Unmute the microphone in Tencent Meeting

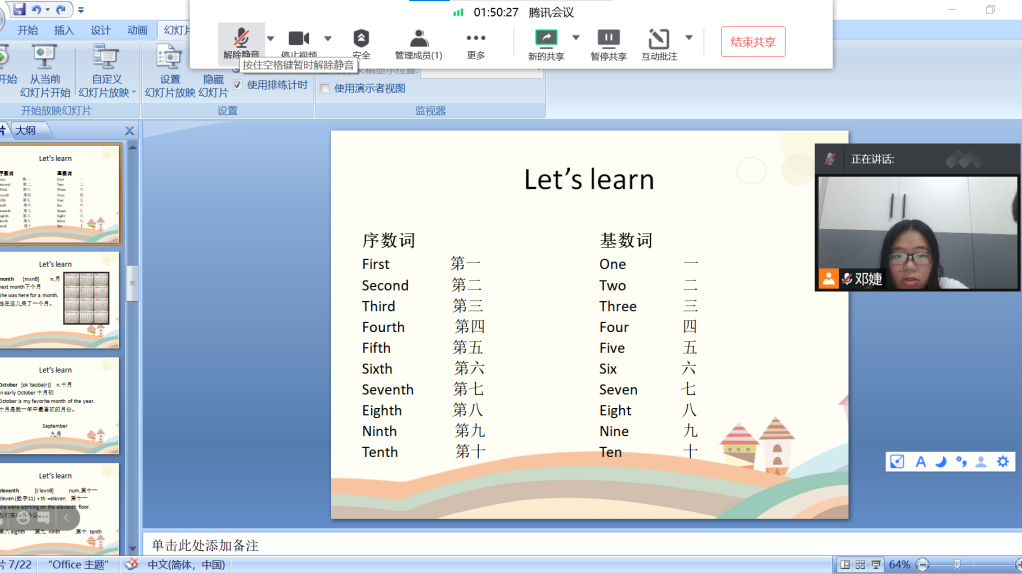(241, 43)
